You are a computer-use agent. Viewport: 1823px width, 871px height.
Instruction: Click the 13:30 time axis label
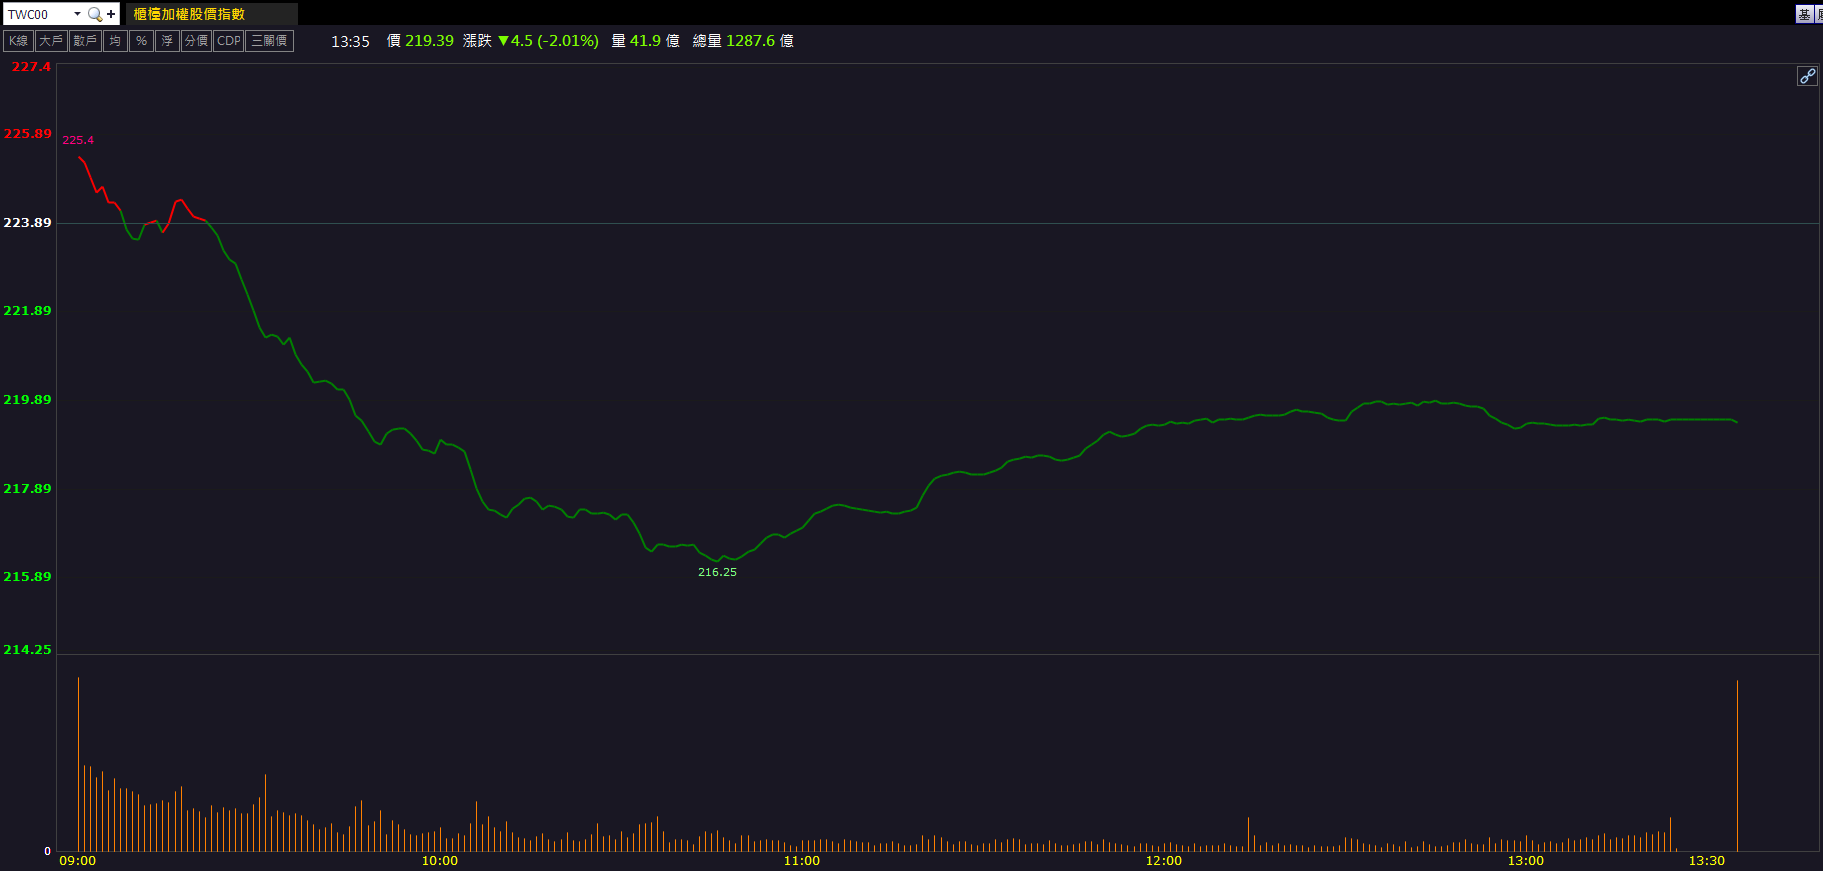point(1707,861)
